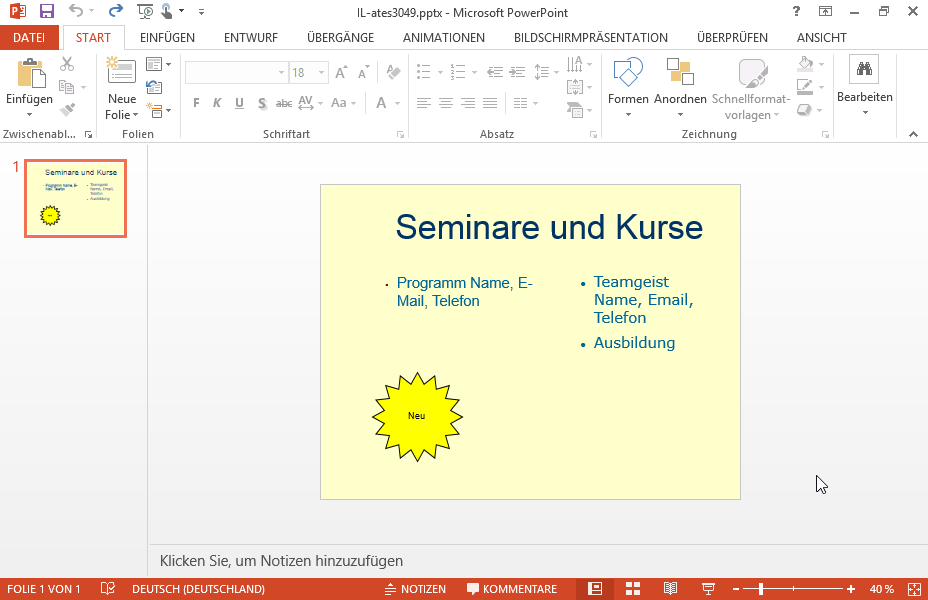928x600 pixels.
Task: Click the spell check status icon
Action: (x=108, y=589)
